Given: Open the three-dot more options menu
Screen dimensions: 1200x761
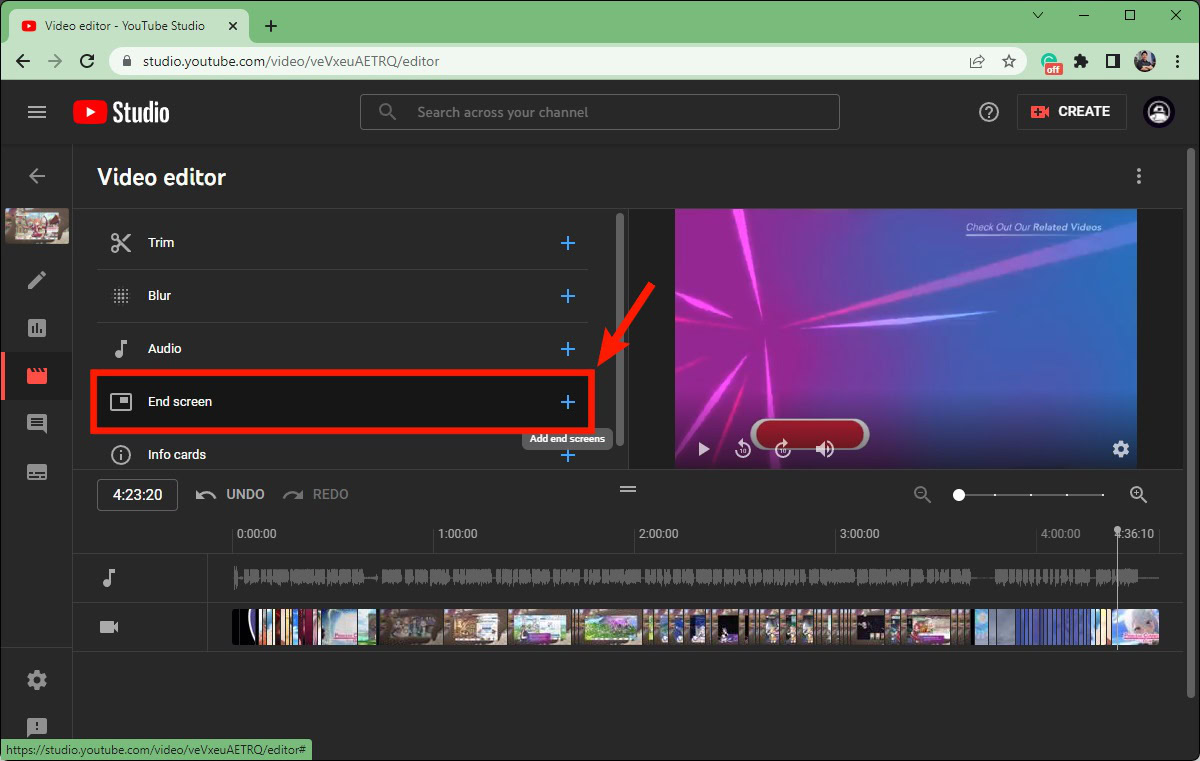Looking at the screenshot, I should (x=1138, y=177).
